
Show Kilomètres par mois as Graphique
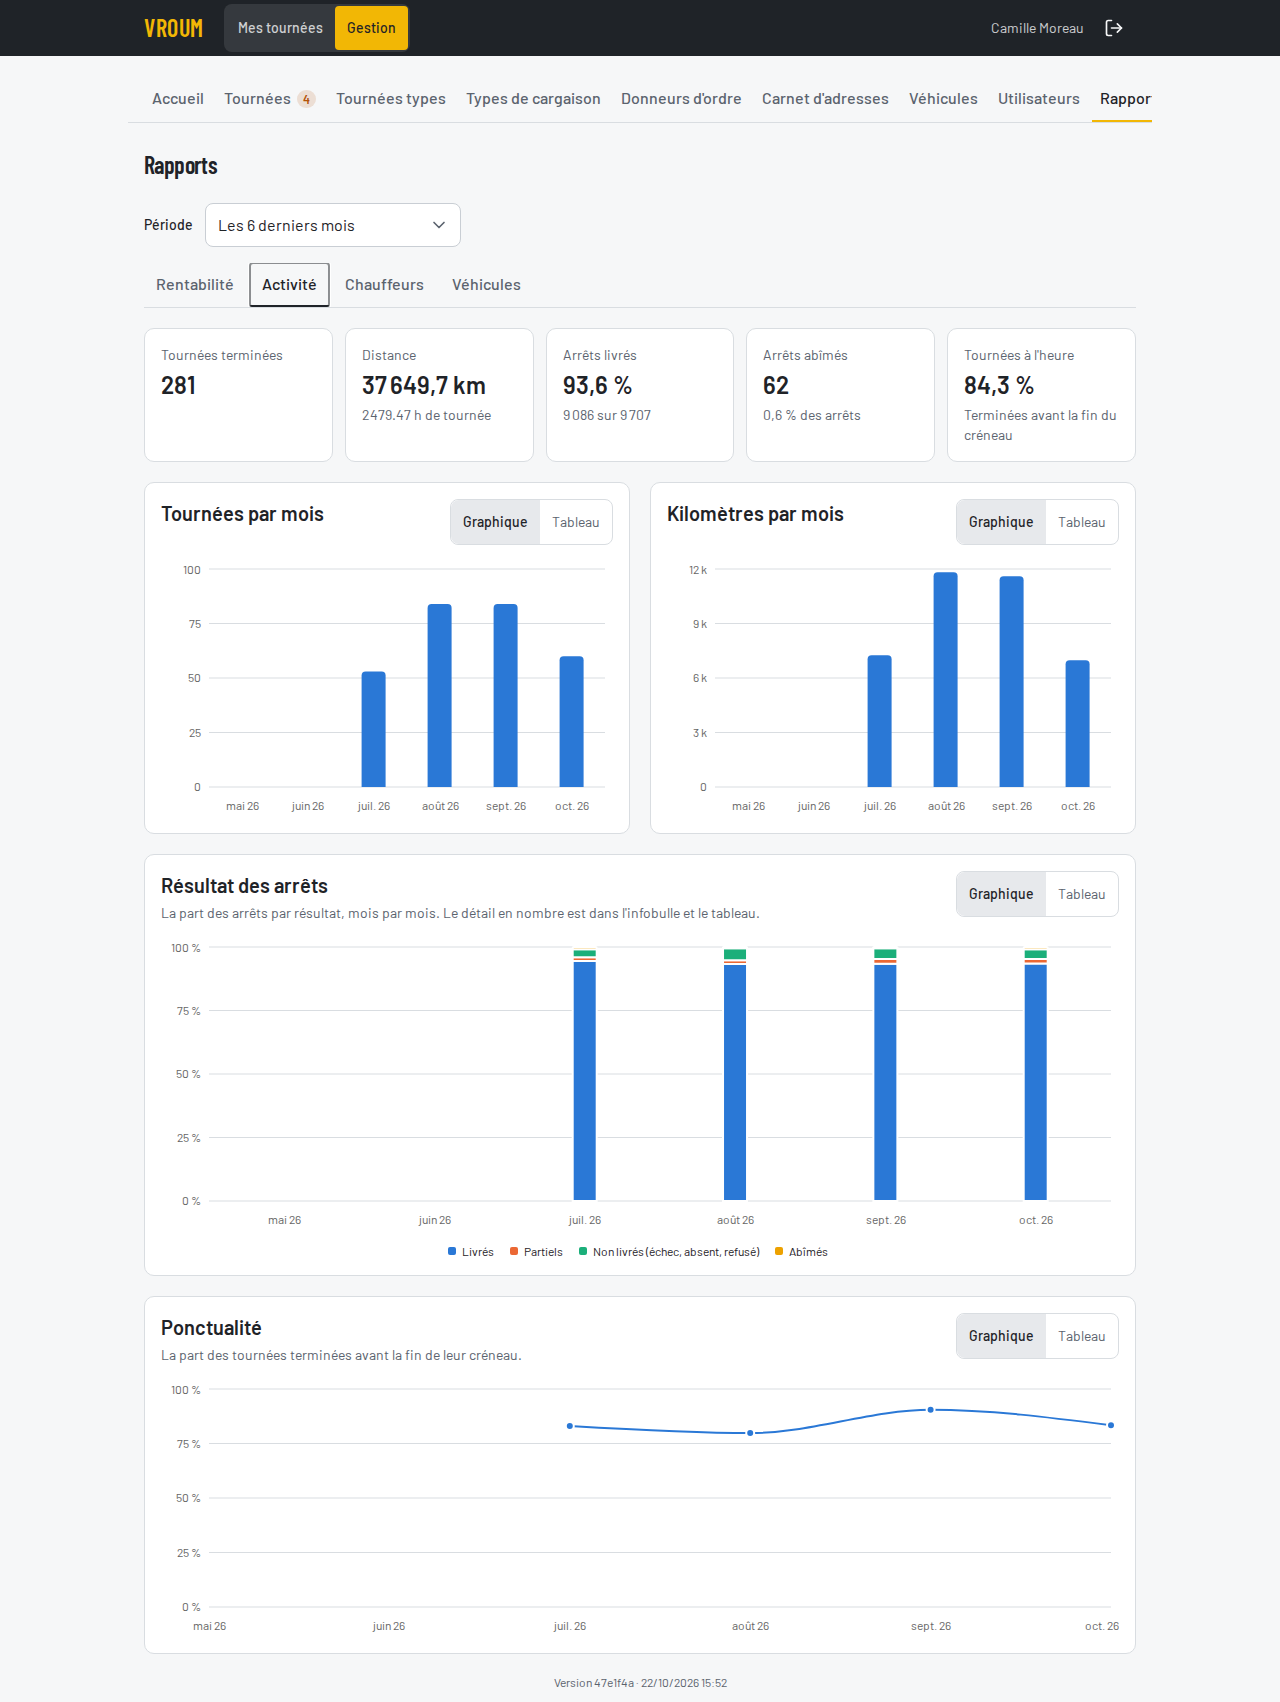[x=1001, y=522]
